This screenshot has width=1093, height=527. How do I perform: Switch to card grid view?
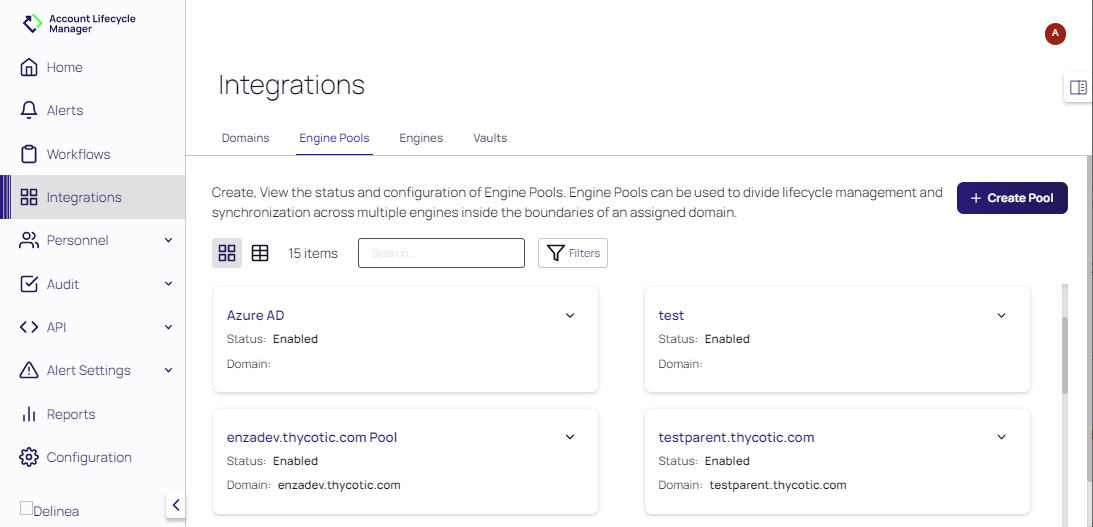(x=227, y=253)
